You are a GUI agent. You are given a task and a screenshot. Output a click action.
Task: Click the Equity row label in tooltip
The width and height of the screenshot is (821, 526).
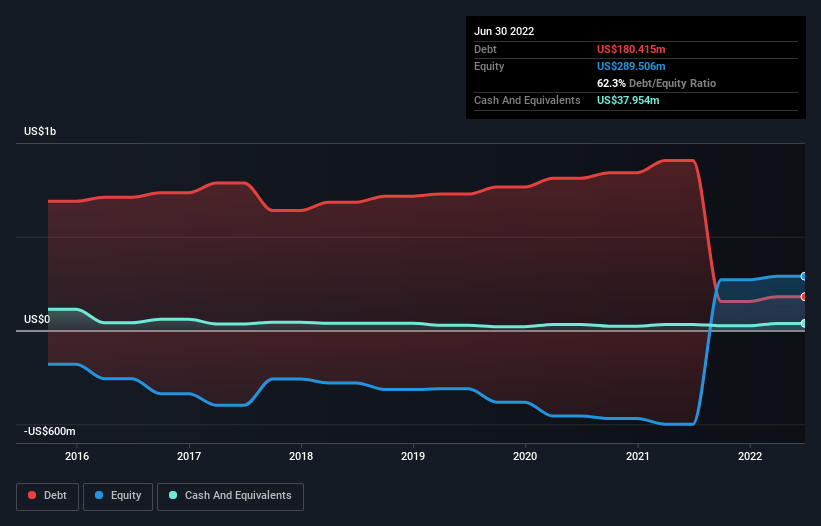[x=489, y=66]
